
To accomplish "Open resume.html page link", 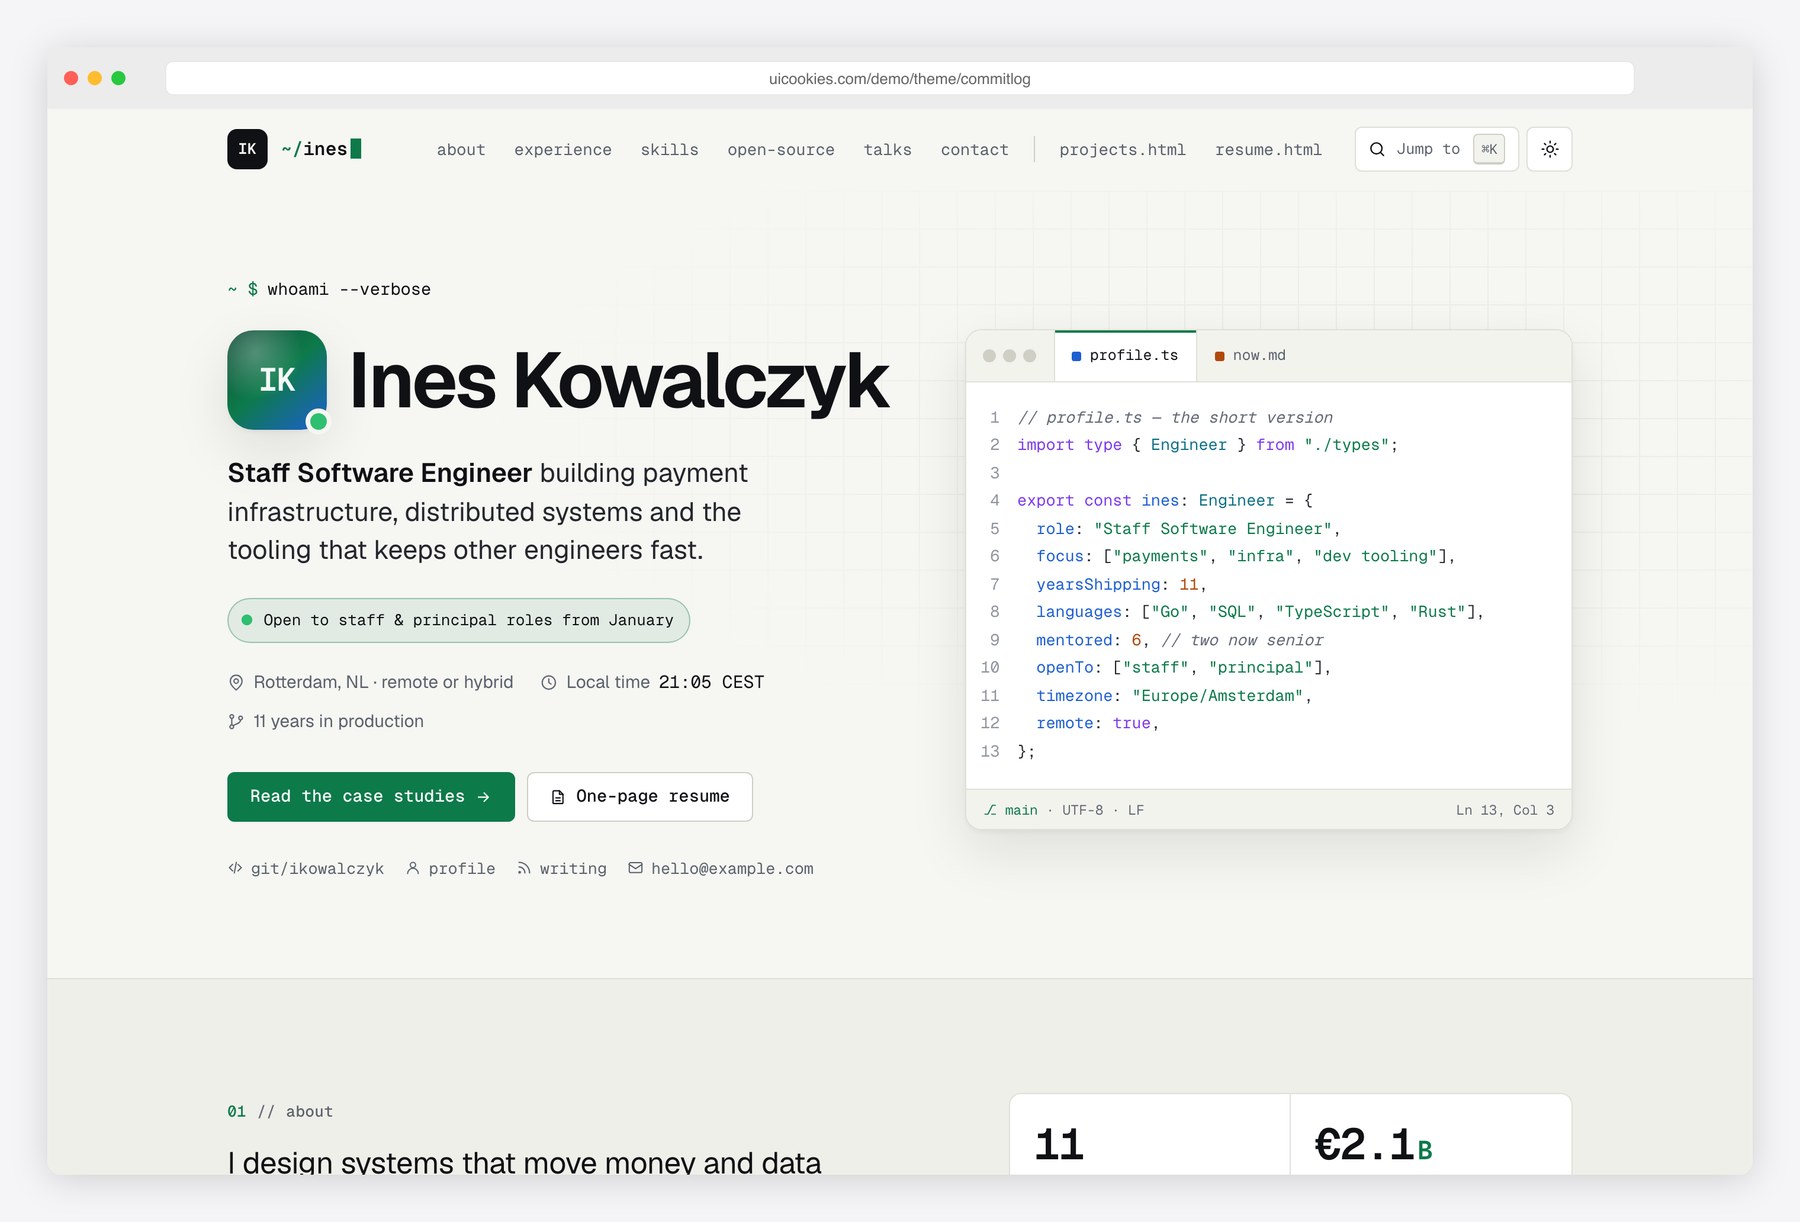I will [x=1268, y=150].
